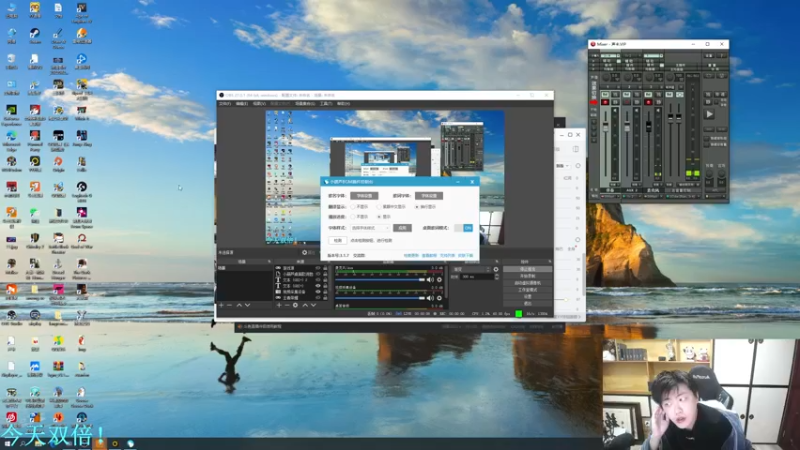This screenshot has width=800, height=450.
Task: Open Origin desktop shortcut
Action: (x=58, y=165)
